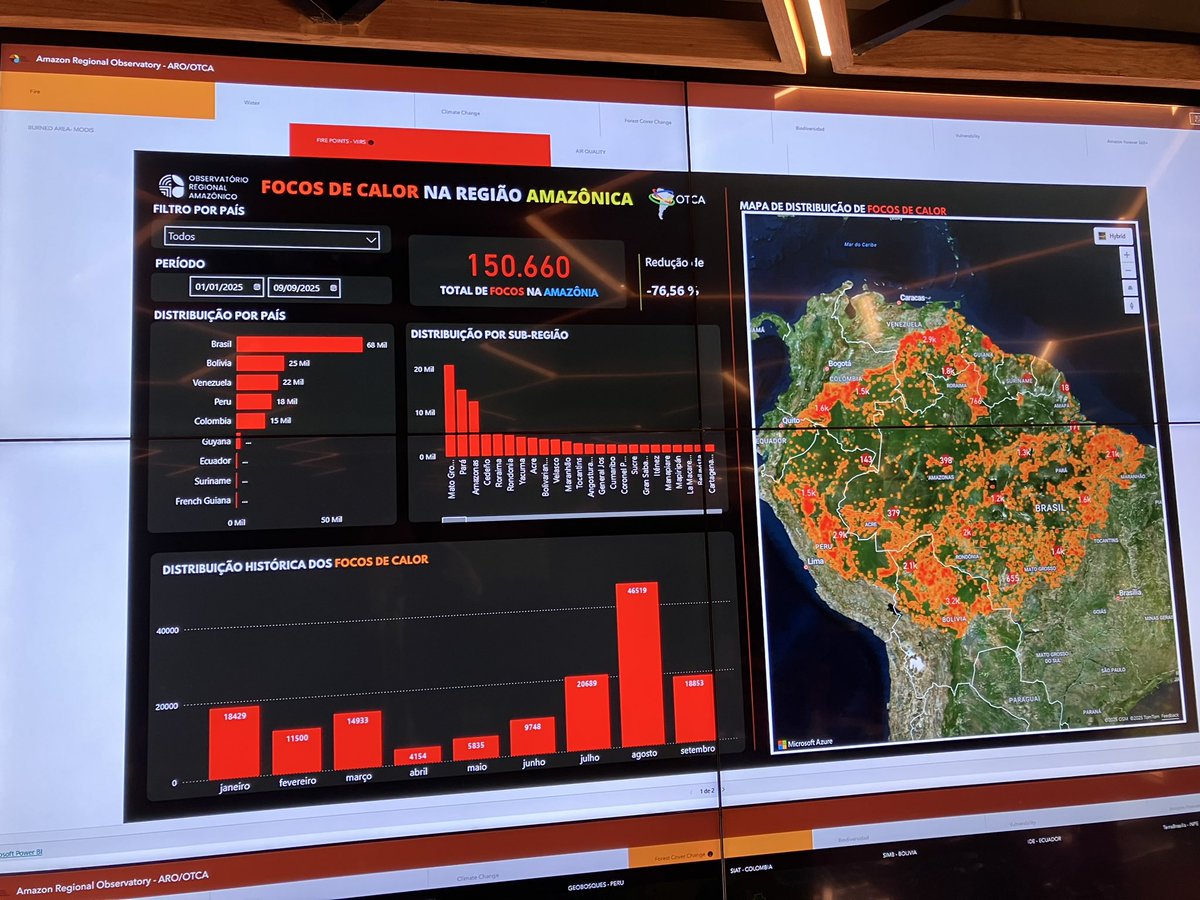Click the abril bar with 4154
Image resolution: width=1200 pixels, height=900 pixels.
(417, 756)
